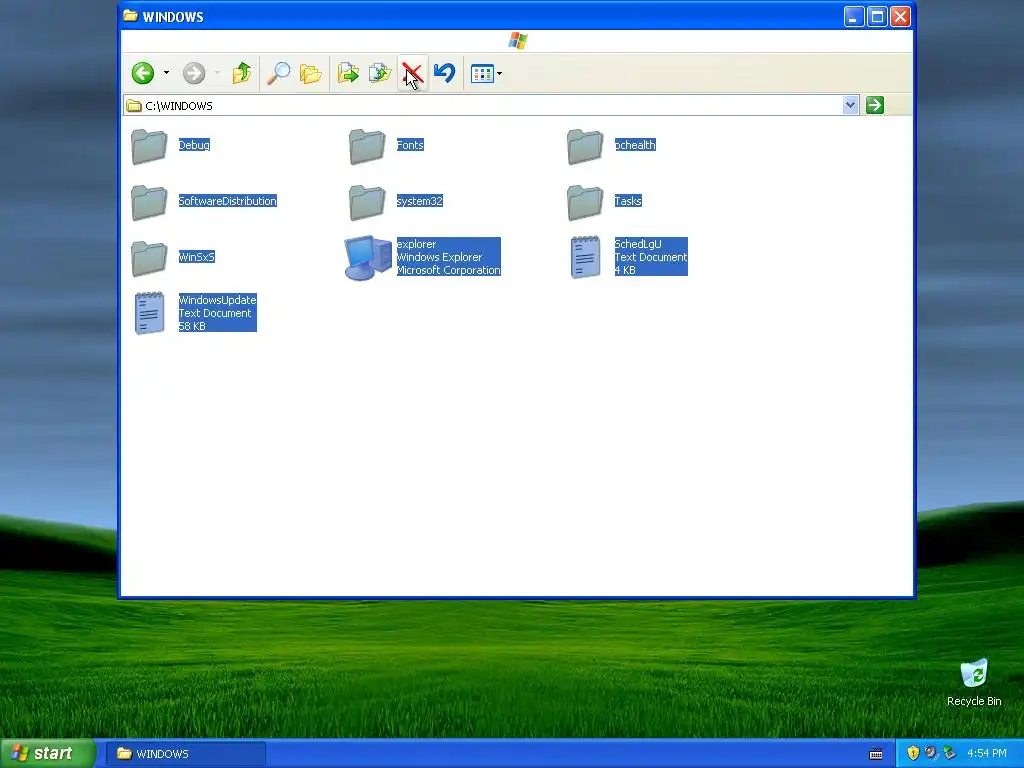Expand the address bar dropdown
Screen dimensions: 1024x768
(x=850, y=105)
